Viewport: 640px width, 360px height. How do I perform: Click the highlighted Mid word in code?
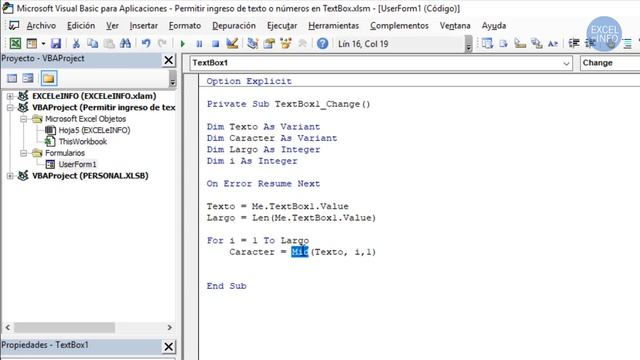tap(300, 252)
